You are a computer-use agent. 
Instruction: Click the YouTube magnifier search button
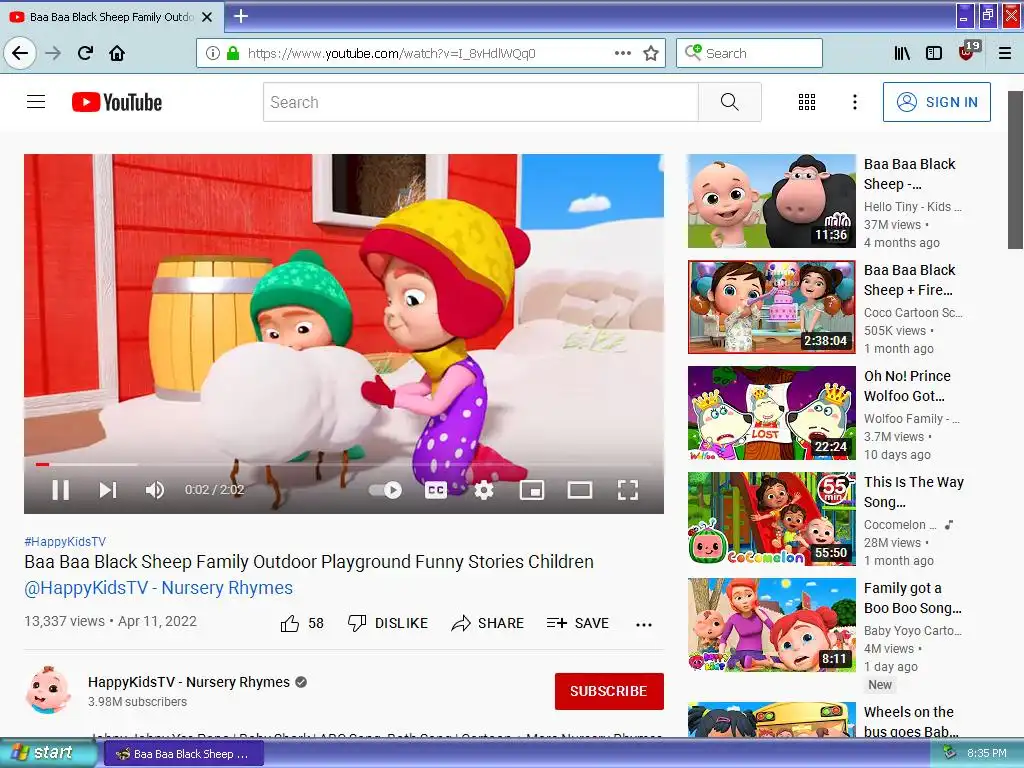(729, 102)
